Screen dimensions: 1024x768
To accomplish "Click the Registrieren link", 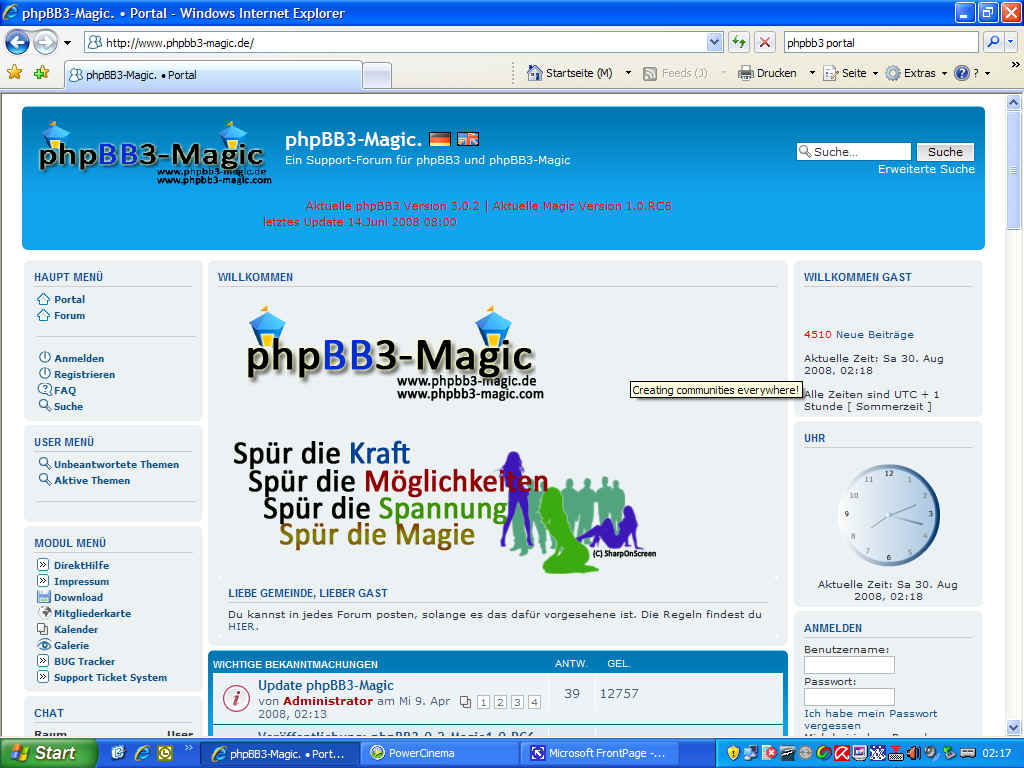I will click(x=84, y=374).
